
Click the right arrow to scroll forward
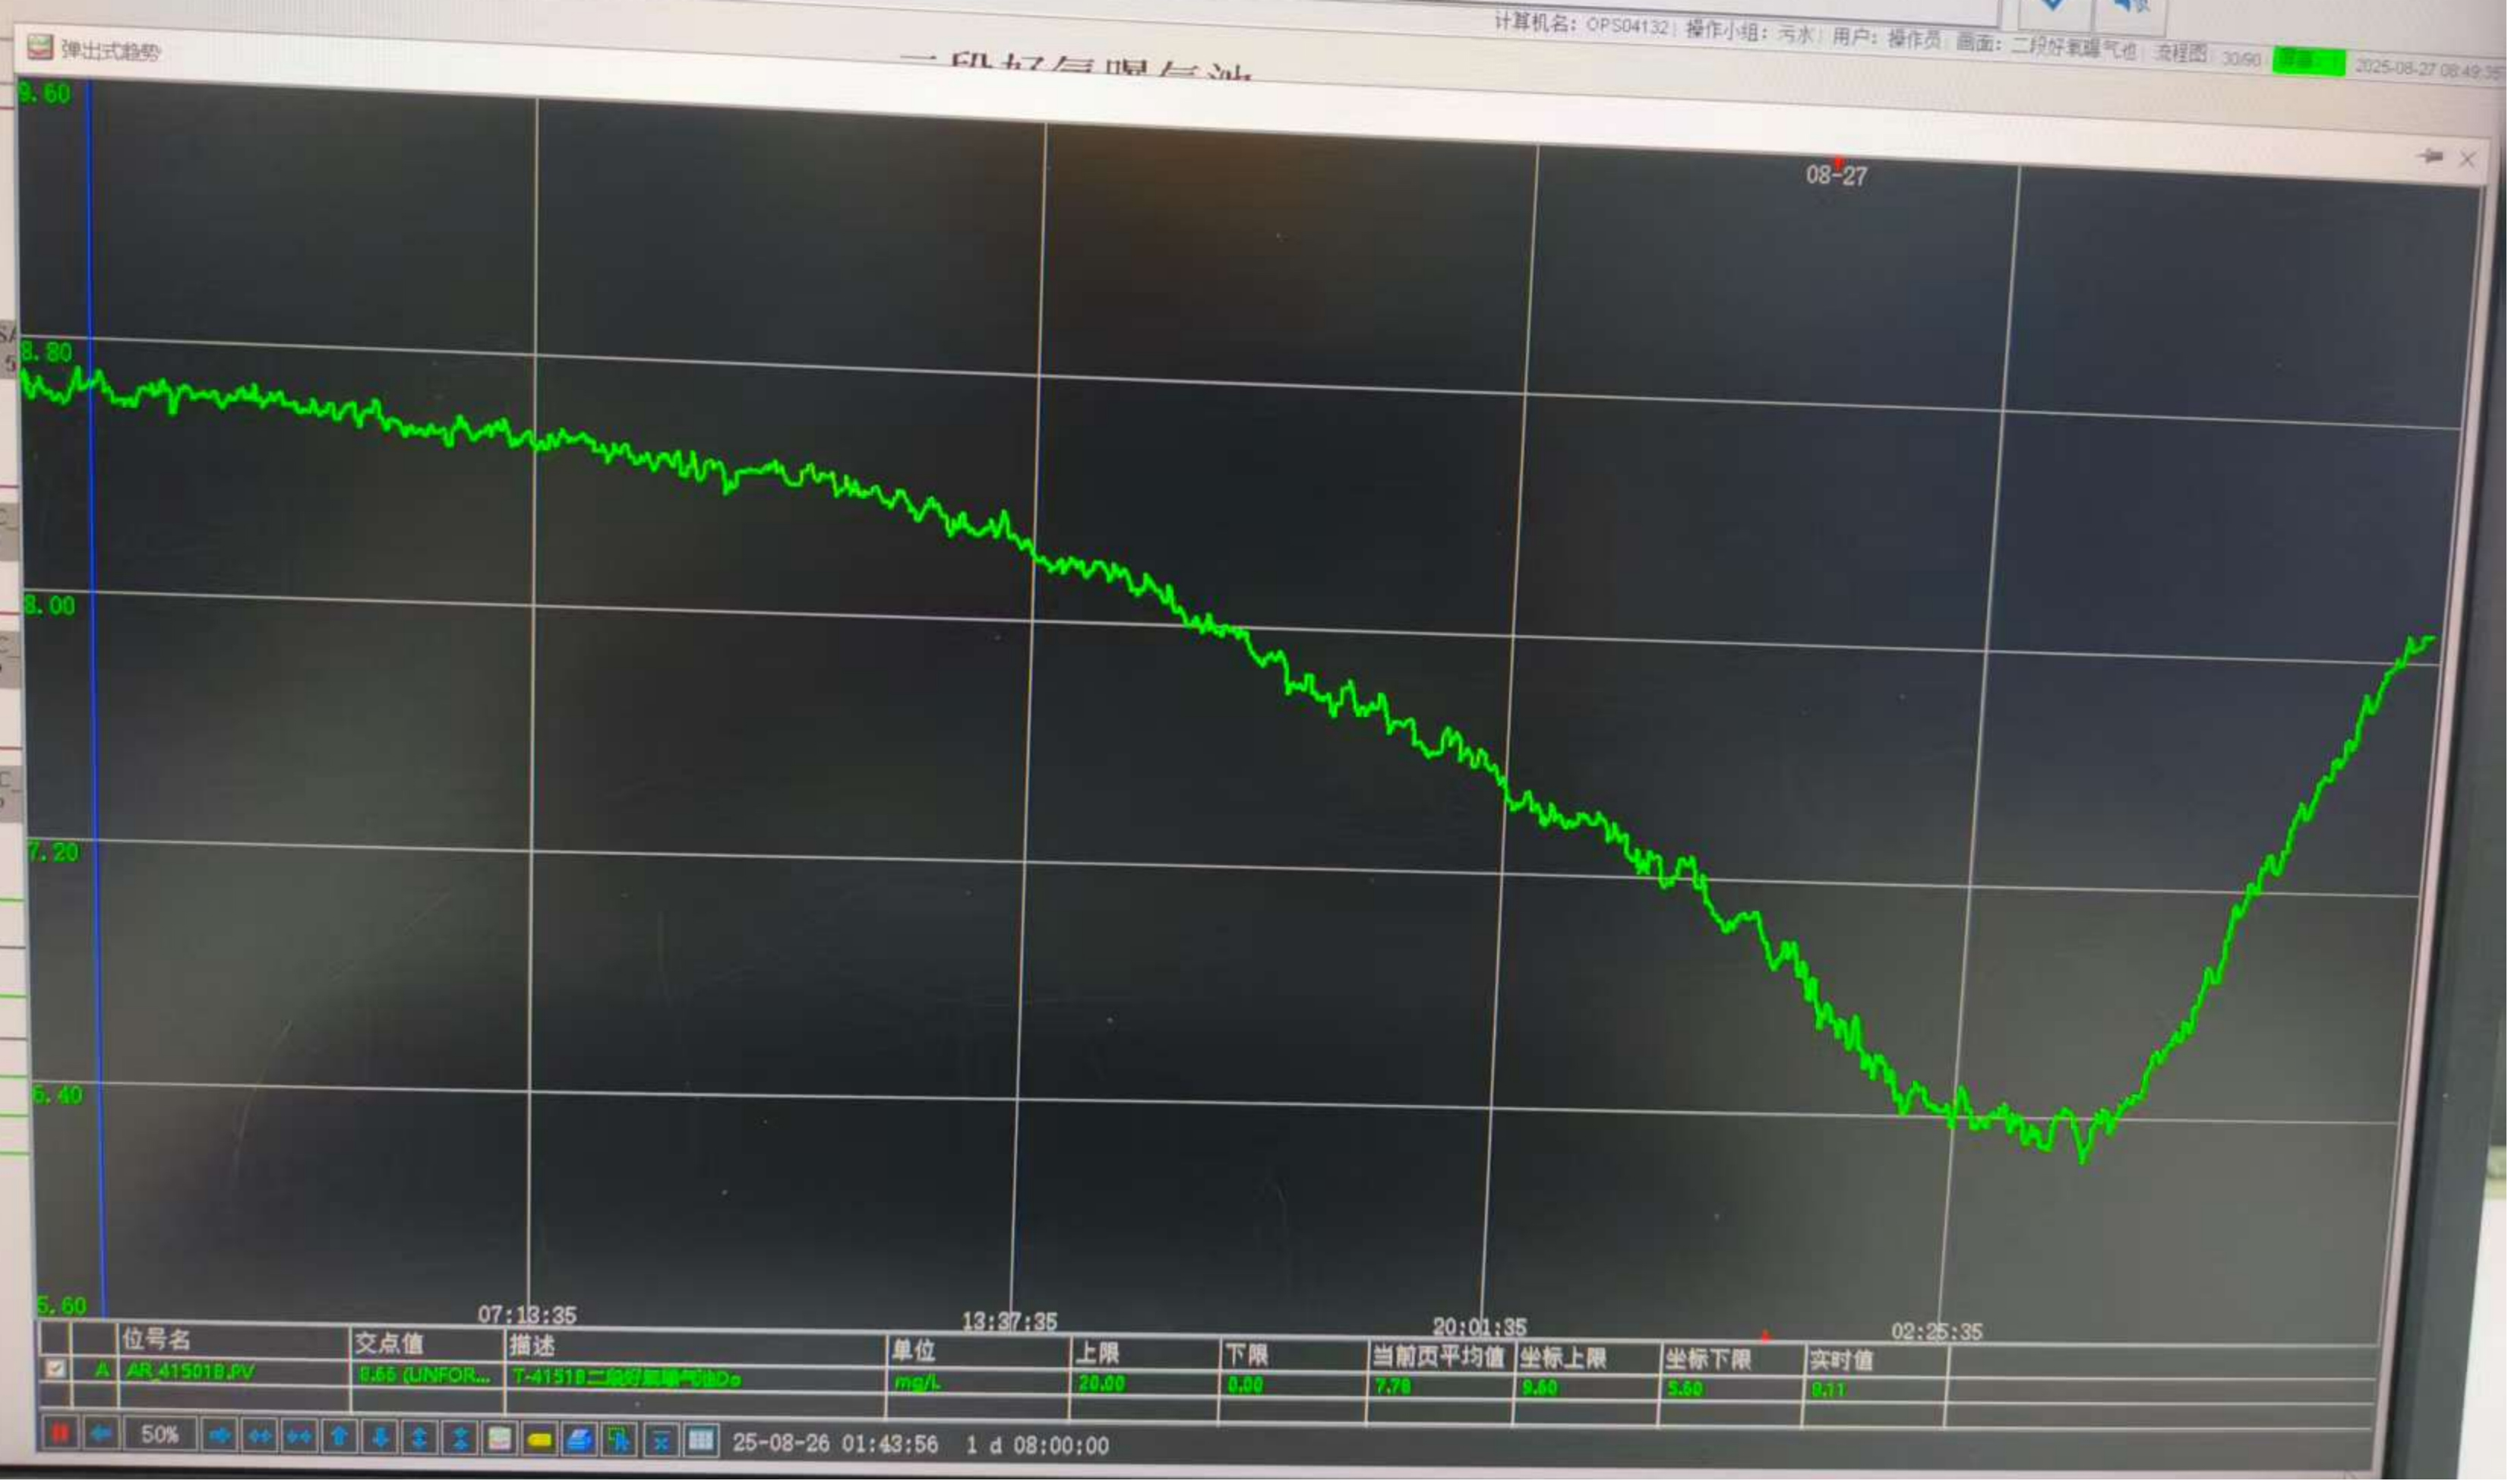[219, 1436]
